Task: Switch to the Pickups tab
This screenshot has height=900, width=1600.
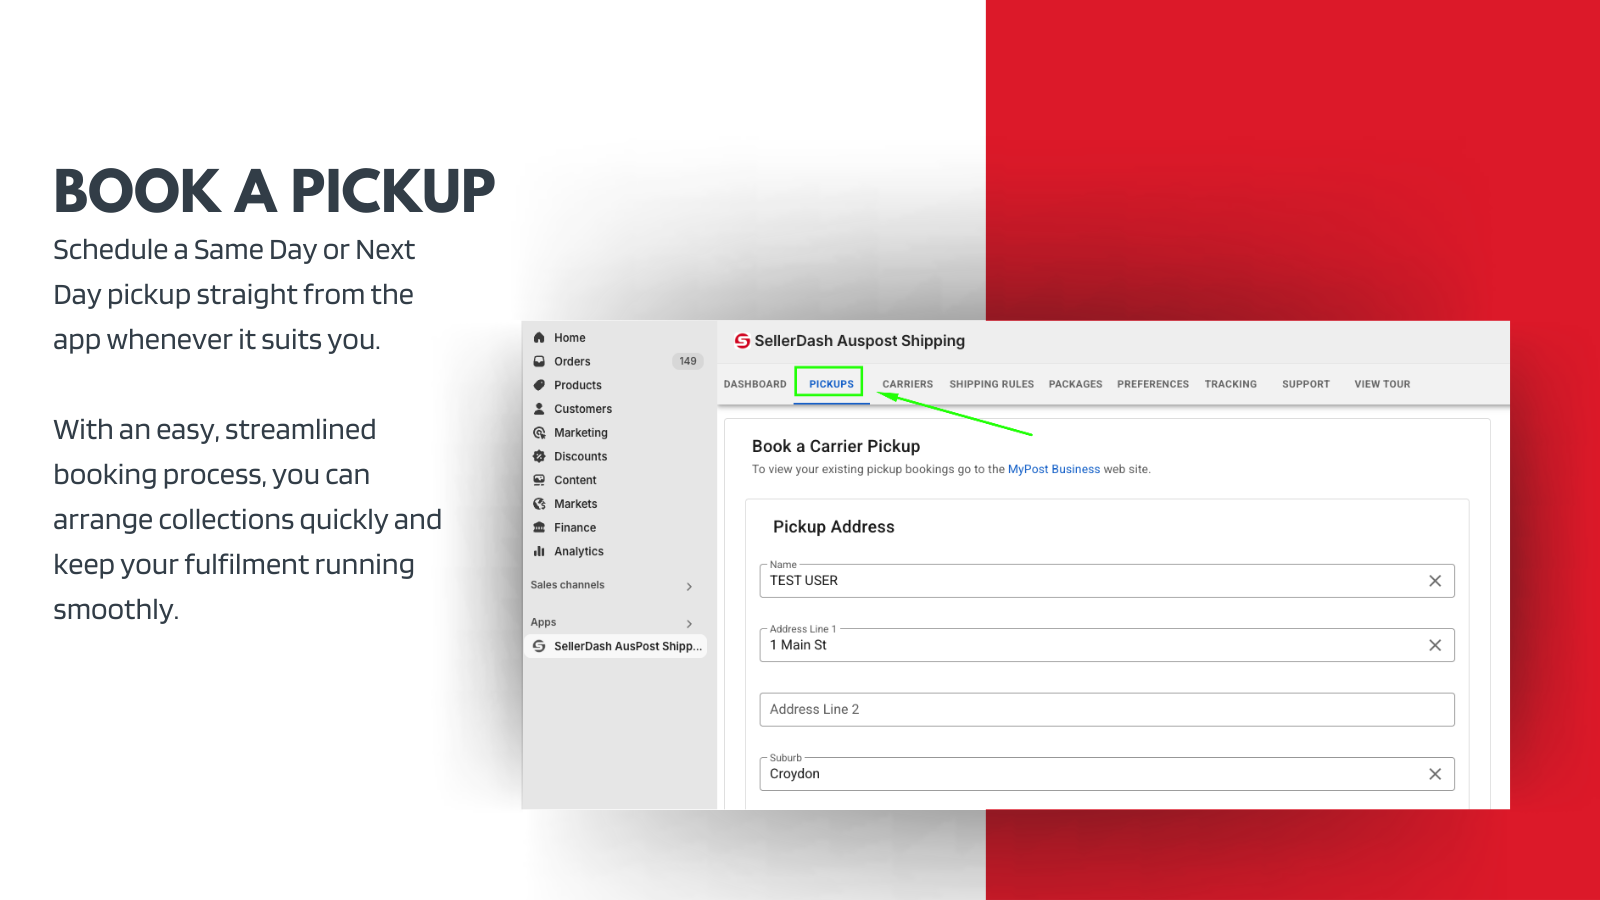Action: (831, 384)
